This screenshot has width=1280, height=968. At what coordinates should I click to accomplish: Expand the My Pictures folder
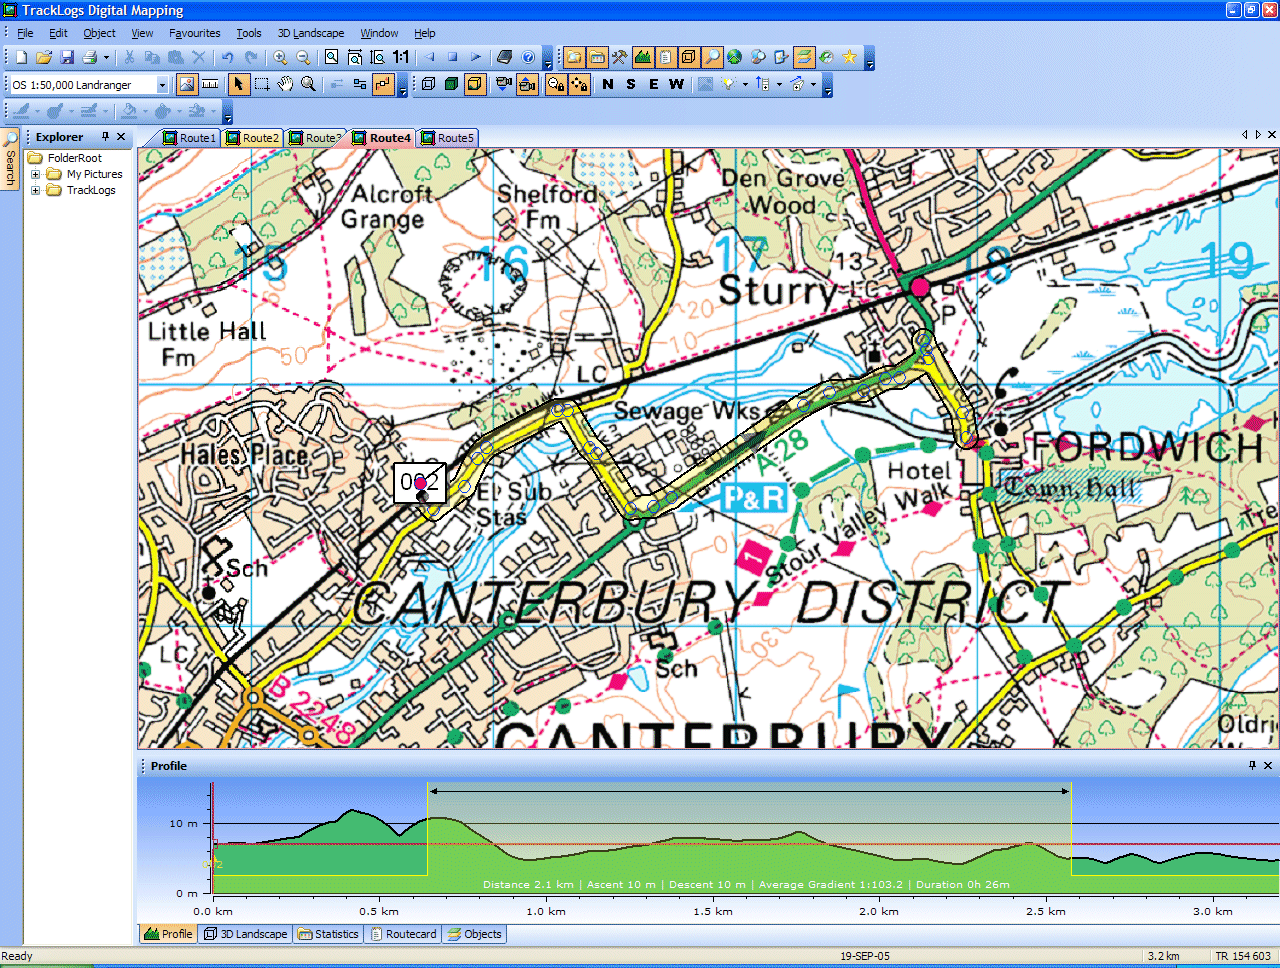pyautogui.click(x=36, y=174)
